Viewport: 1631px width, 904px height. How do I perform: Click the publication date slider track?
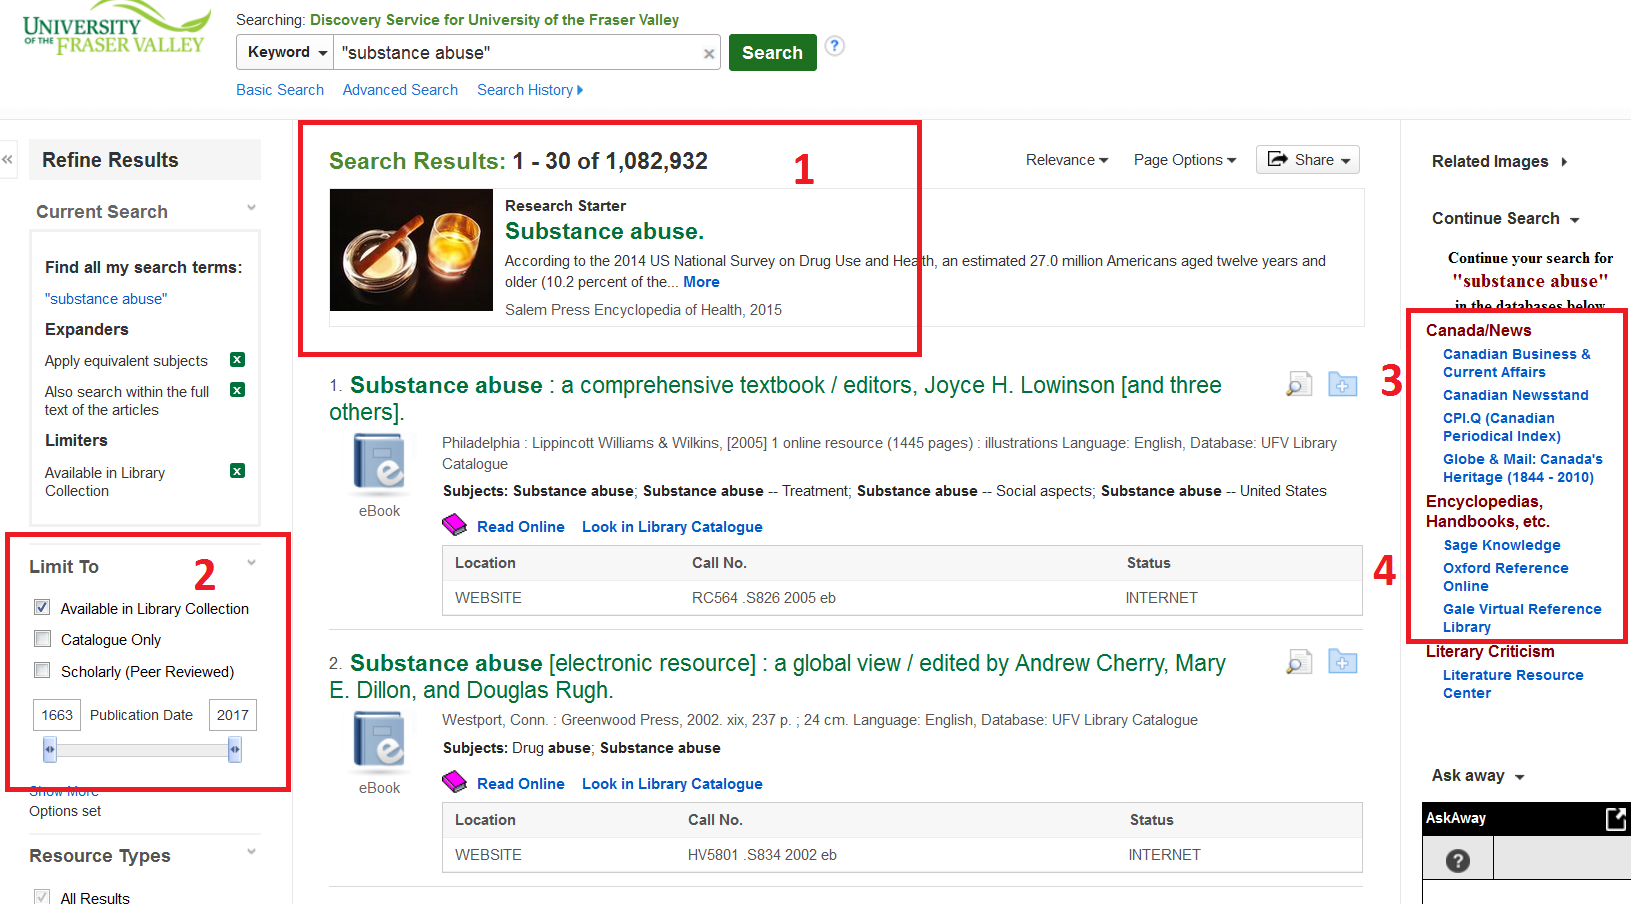(142, 749)
